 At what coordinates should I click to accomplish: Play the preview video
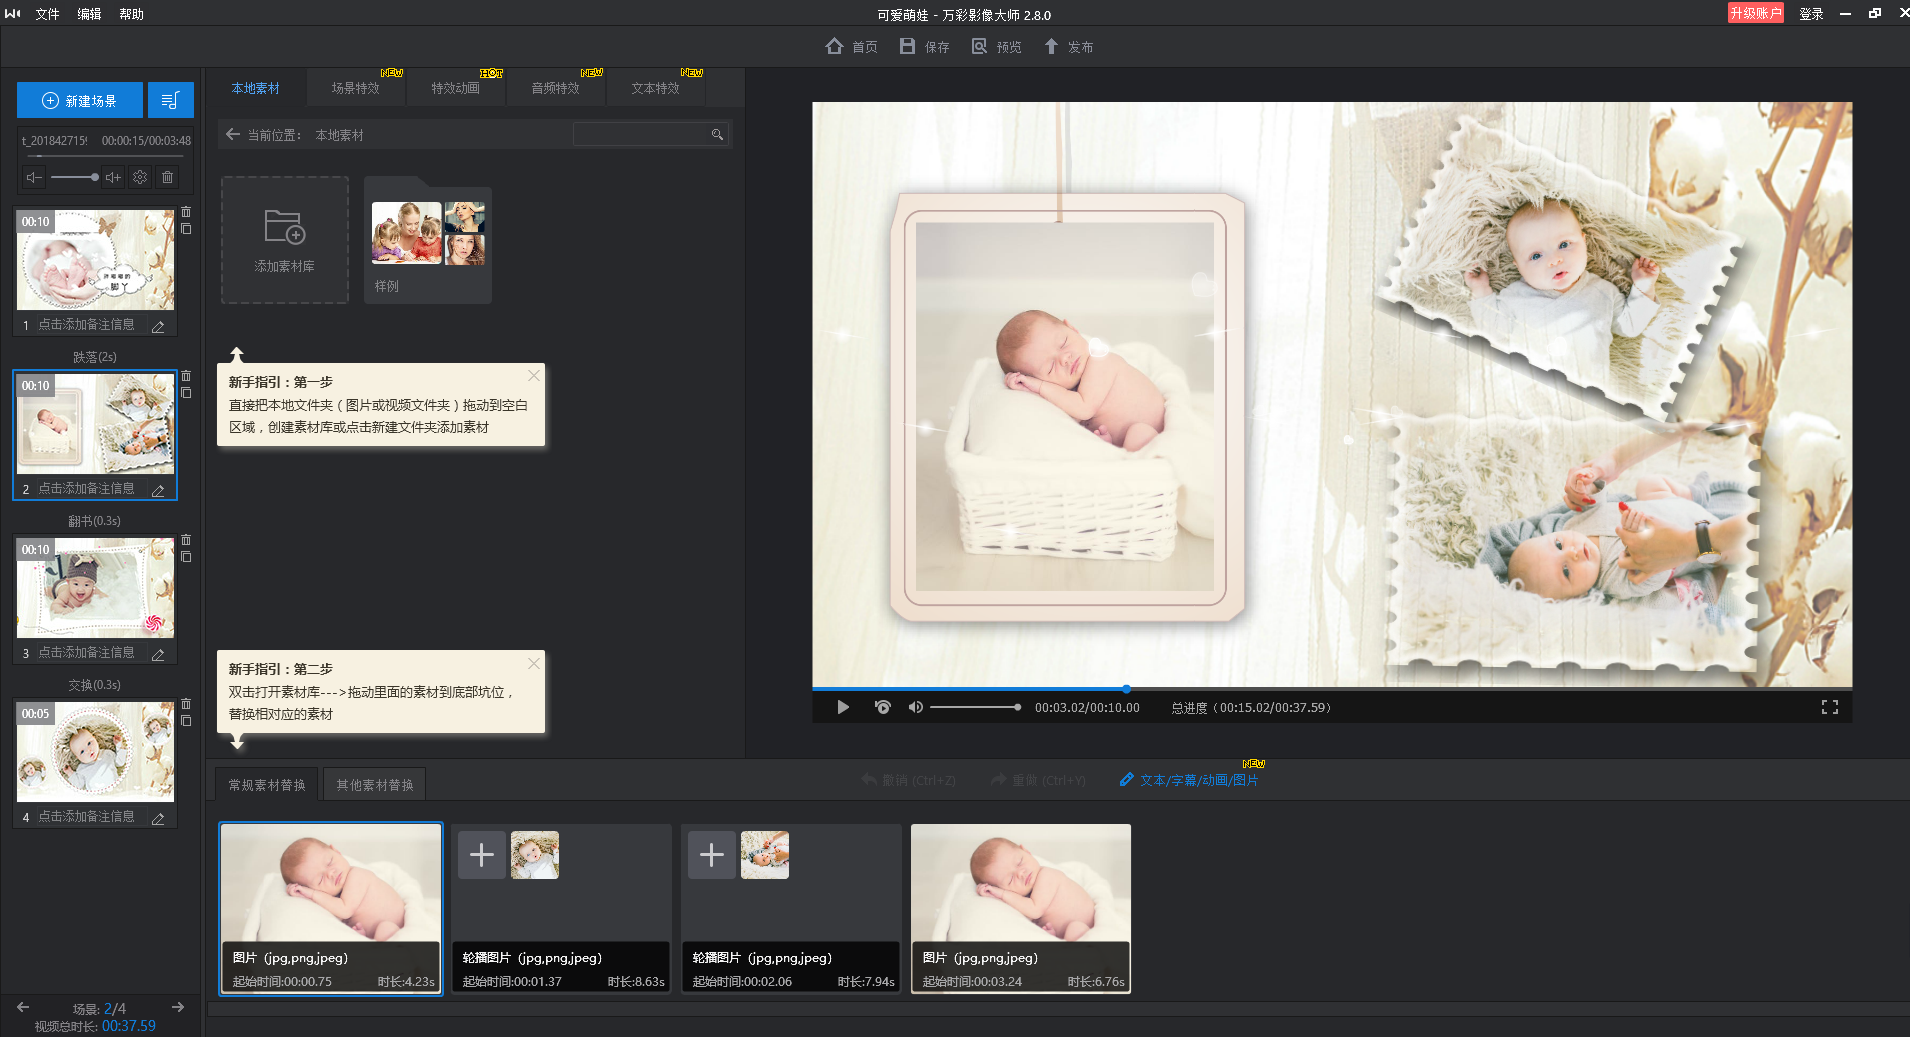click(x=843, y=707)
